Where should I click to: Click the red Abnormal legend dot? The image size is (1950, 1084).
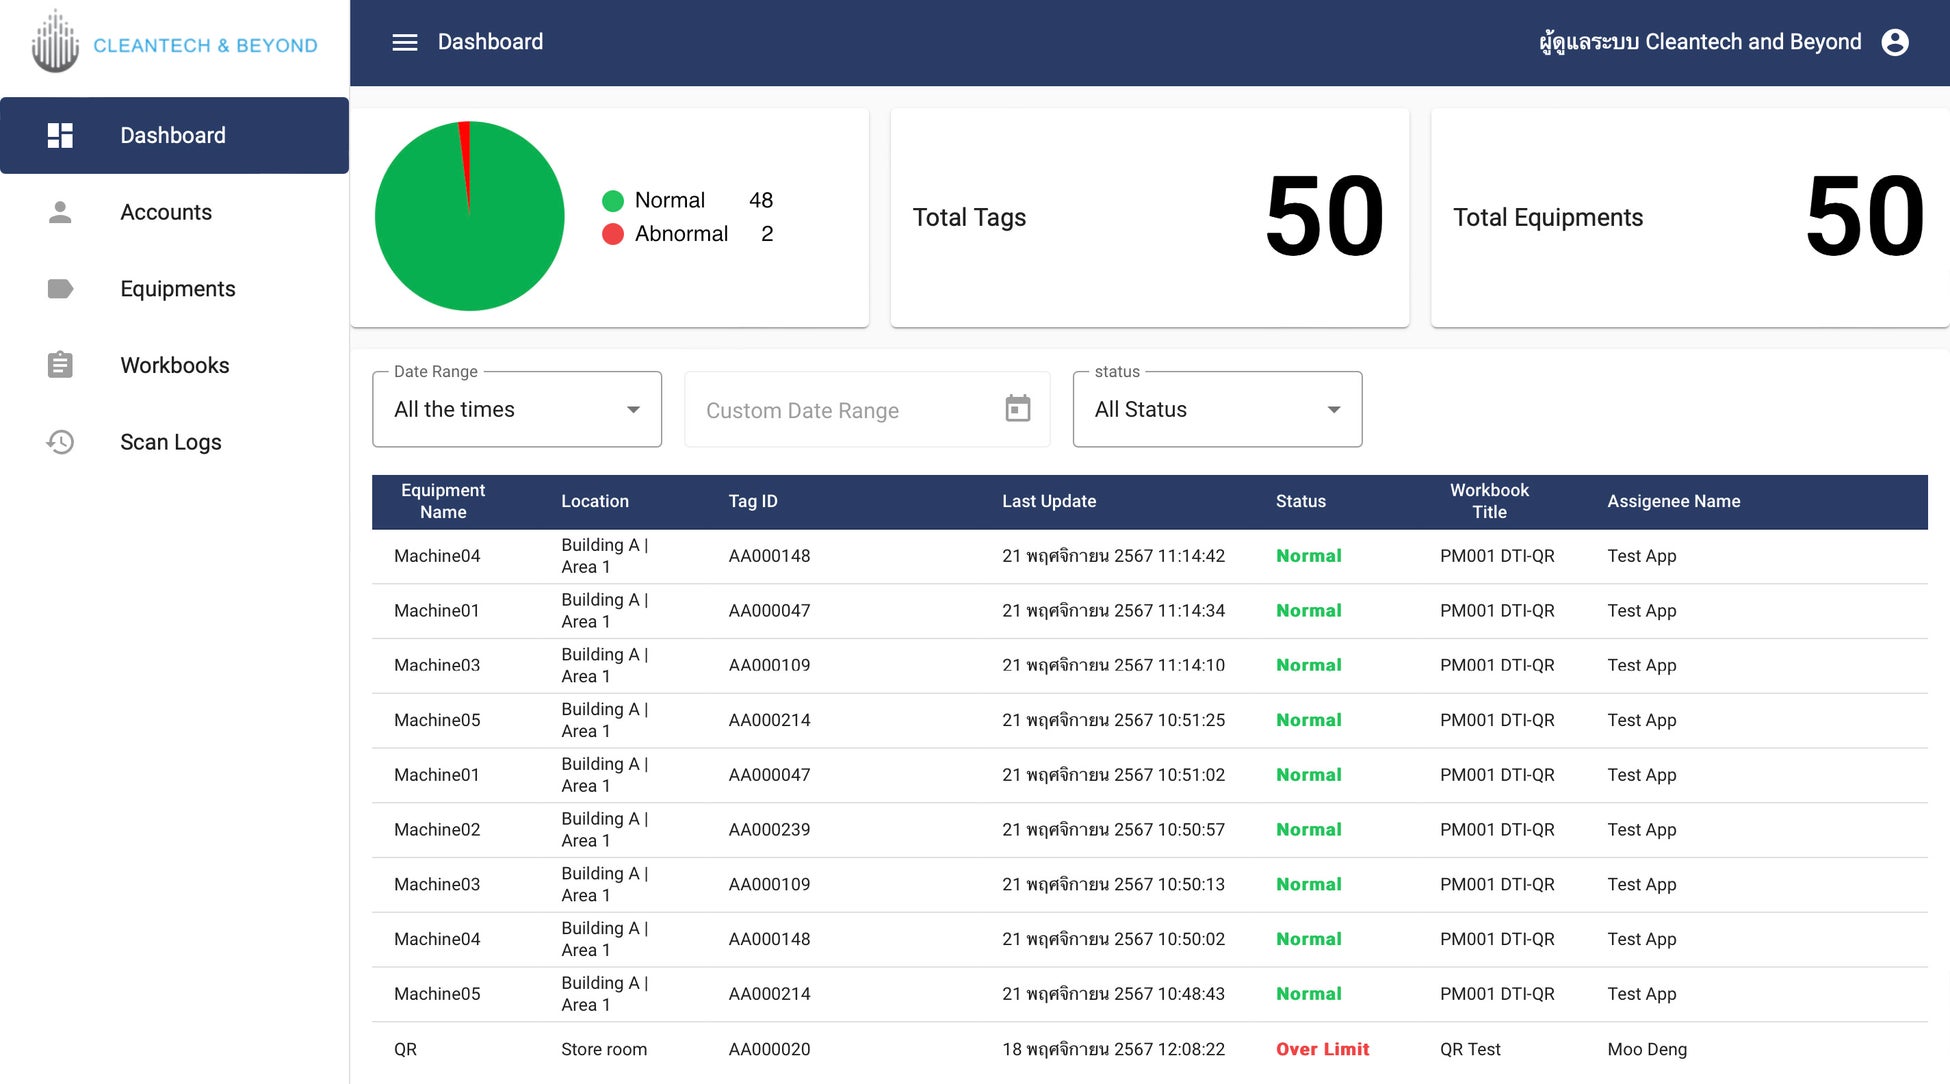pos(613,234)
